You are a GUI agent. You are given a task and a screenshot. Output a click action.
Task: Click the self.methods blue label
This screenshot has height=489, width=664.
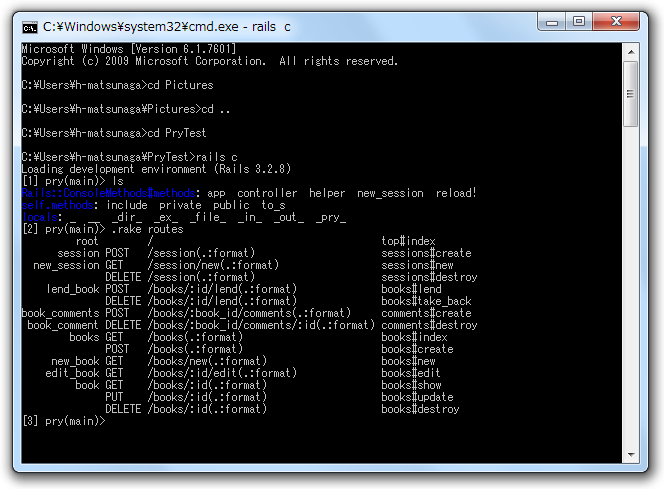[58, 205]
